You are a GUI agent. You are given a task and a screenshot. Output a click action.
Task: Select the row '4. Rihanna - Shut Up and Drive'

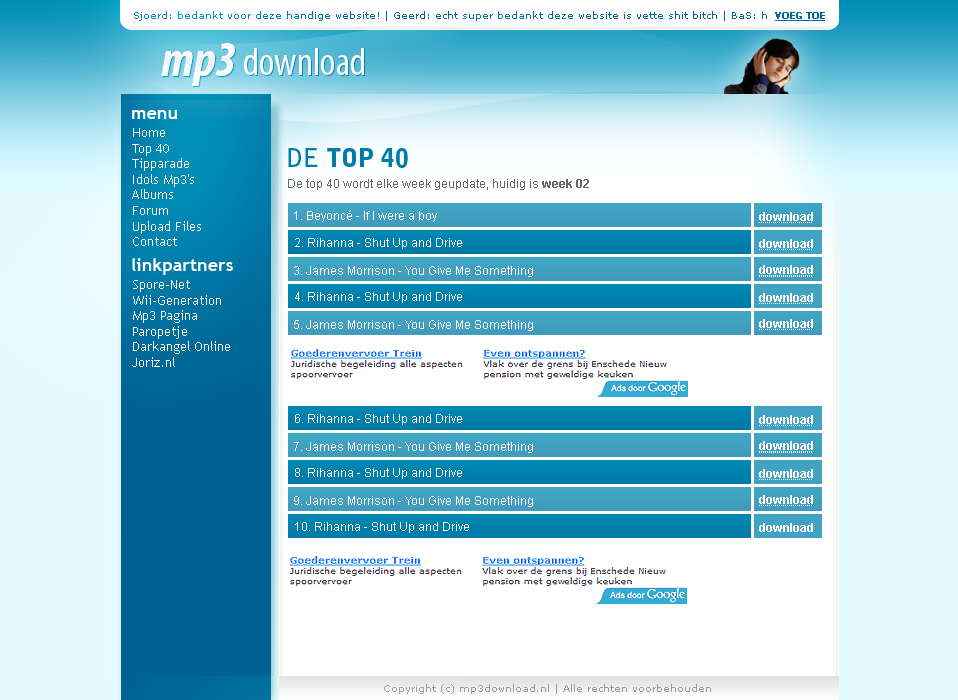pyautogui.click(x=519, y=296)
